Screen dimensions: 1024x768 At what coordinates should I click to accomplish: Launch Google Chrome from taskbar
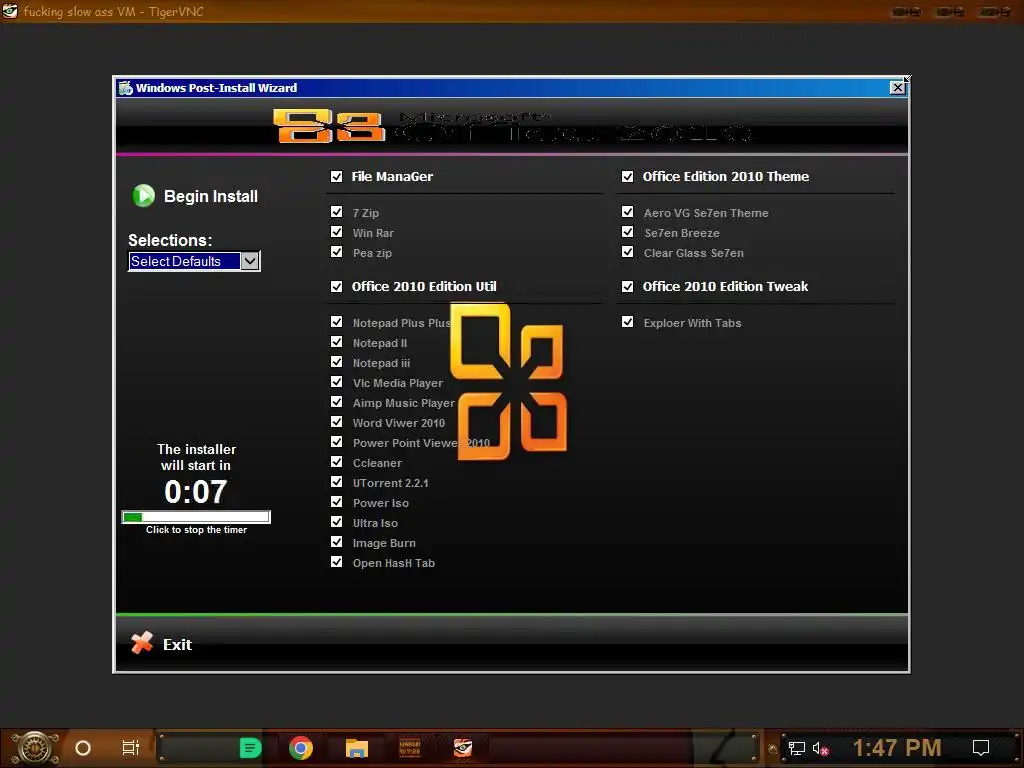coord(301,748)
